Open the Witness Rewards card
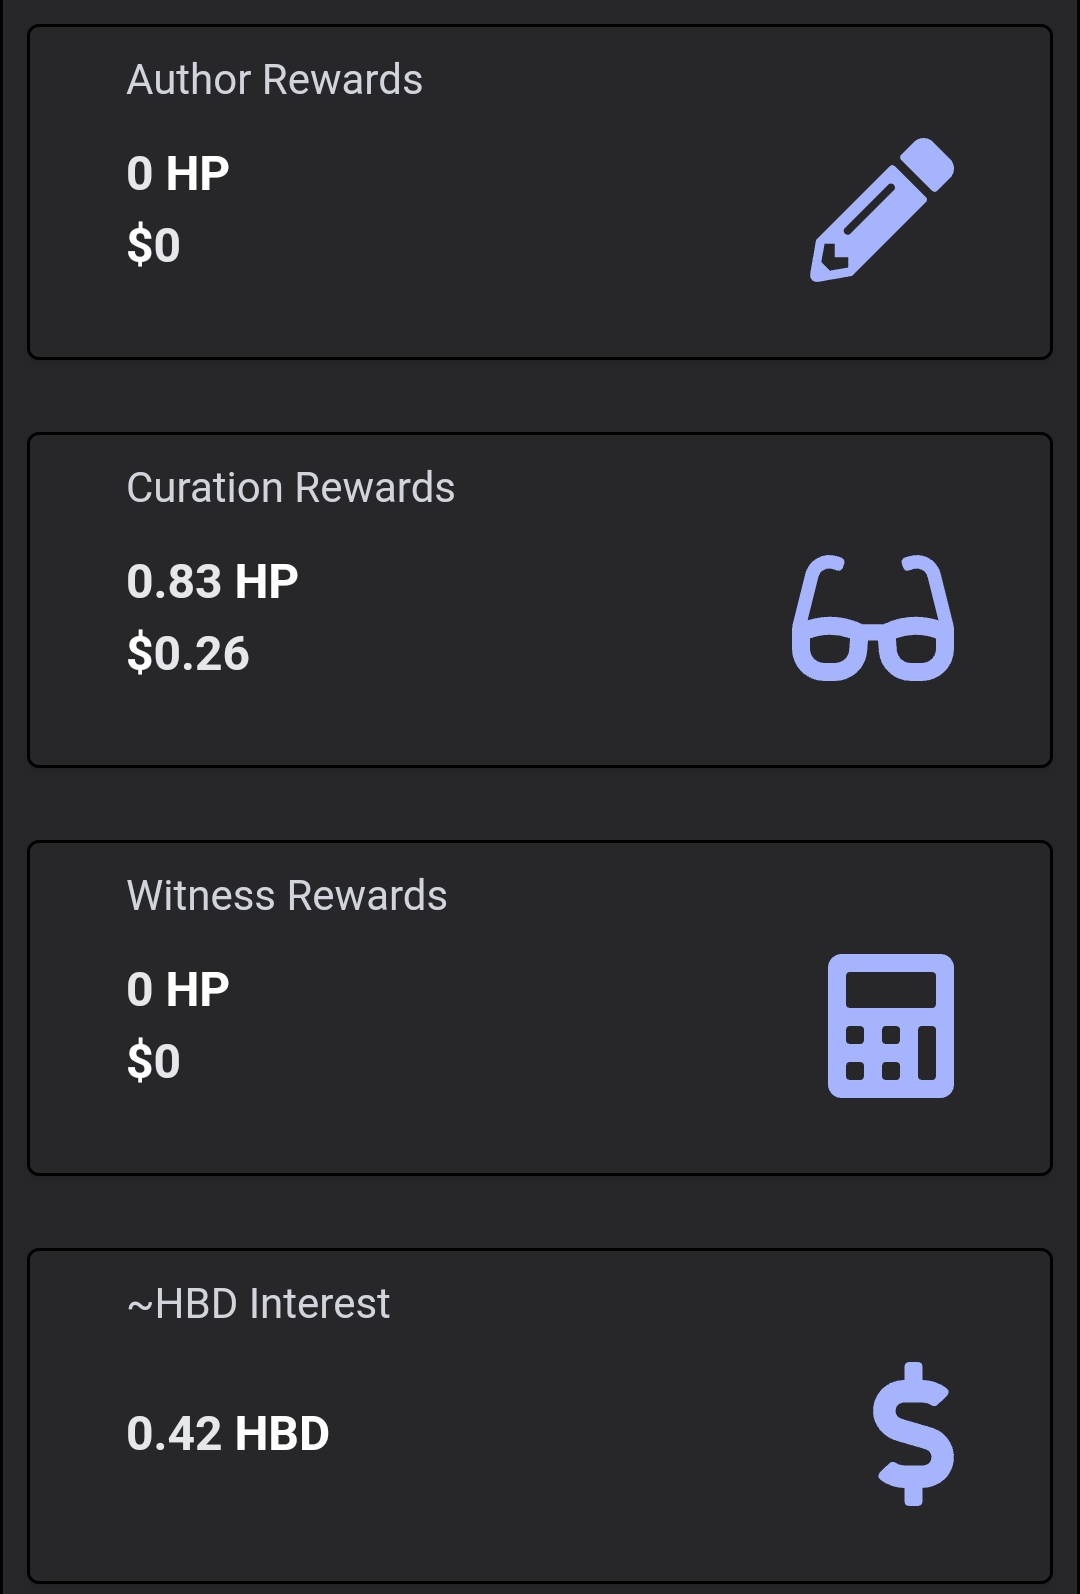This screenshot has width=1080, height=1594. click(x=540, y=1008)
